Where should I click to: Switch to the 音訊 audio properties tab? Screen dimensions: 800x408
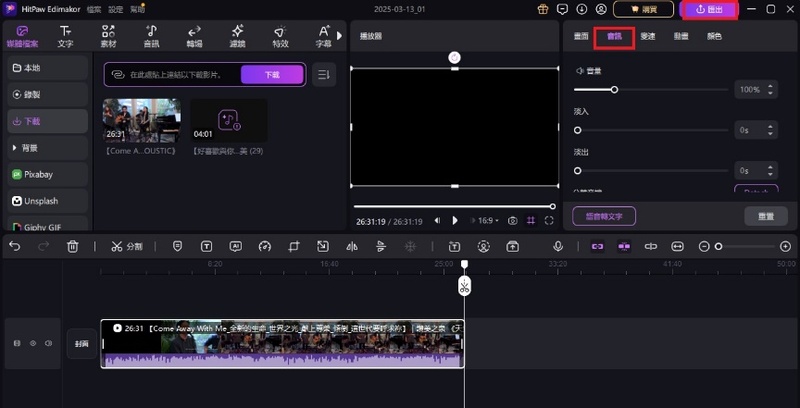[x=614, y=37]
